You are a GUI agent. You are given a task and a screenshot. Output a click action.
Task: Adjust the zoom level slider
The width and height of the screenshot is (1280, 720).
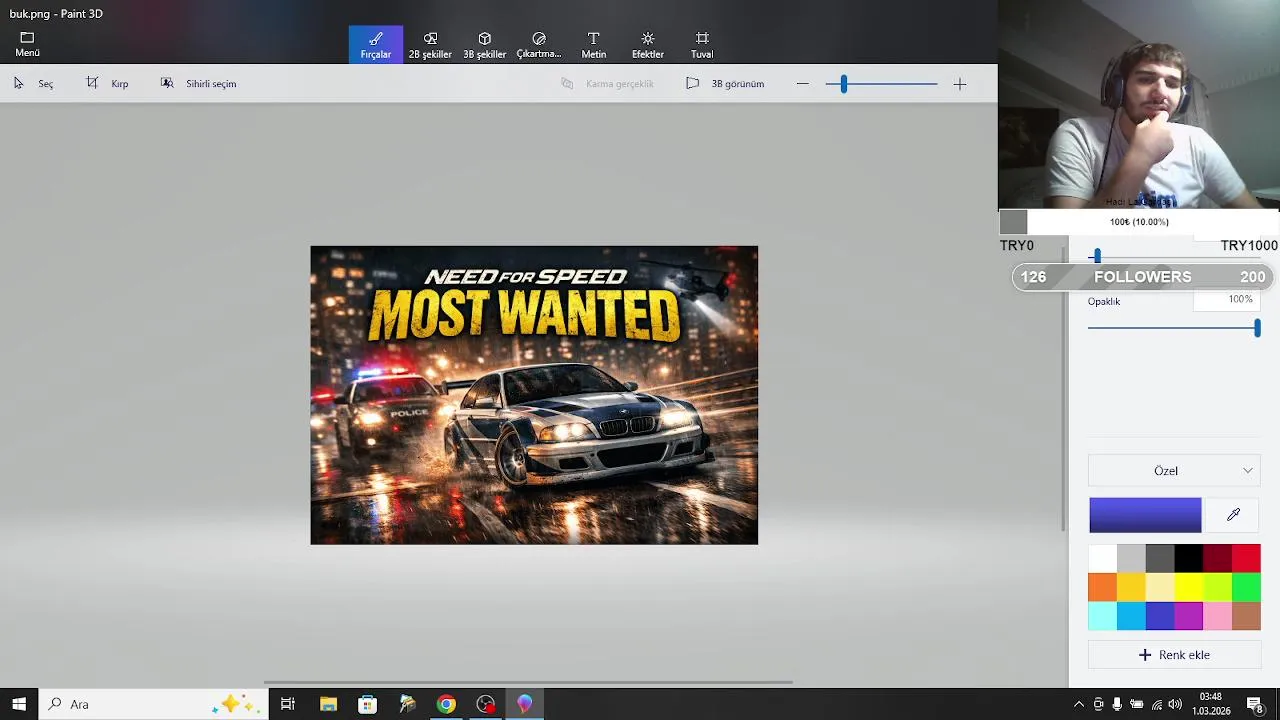point(881,84)
